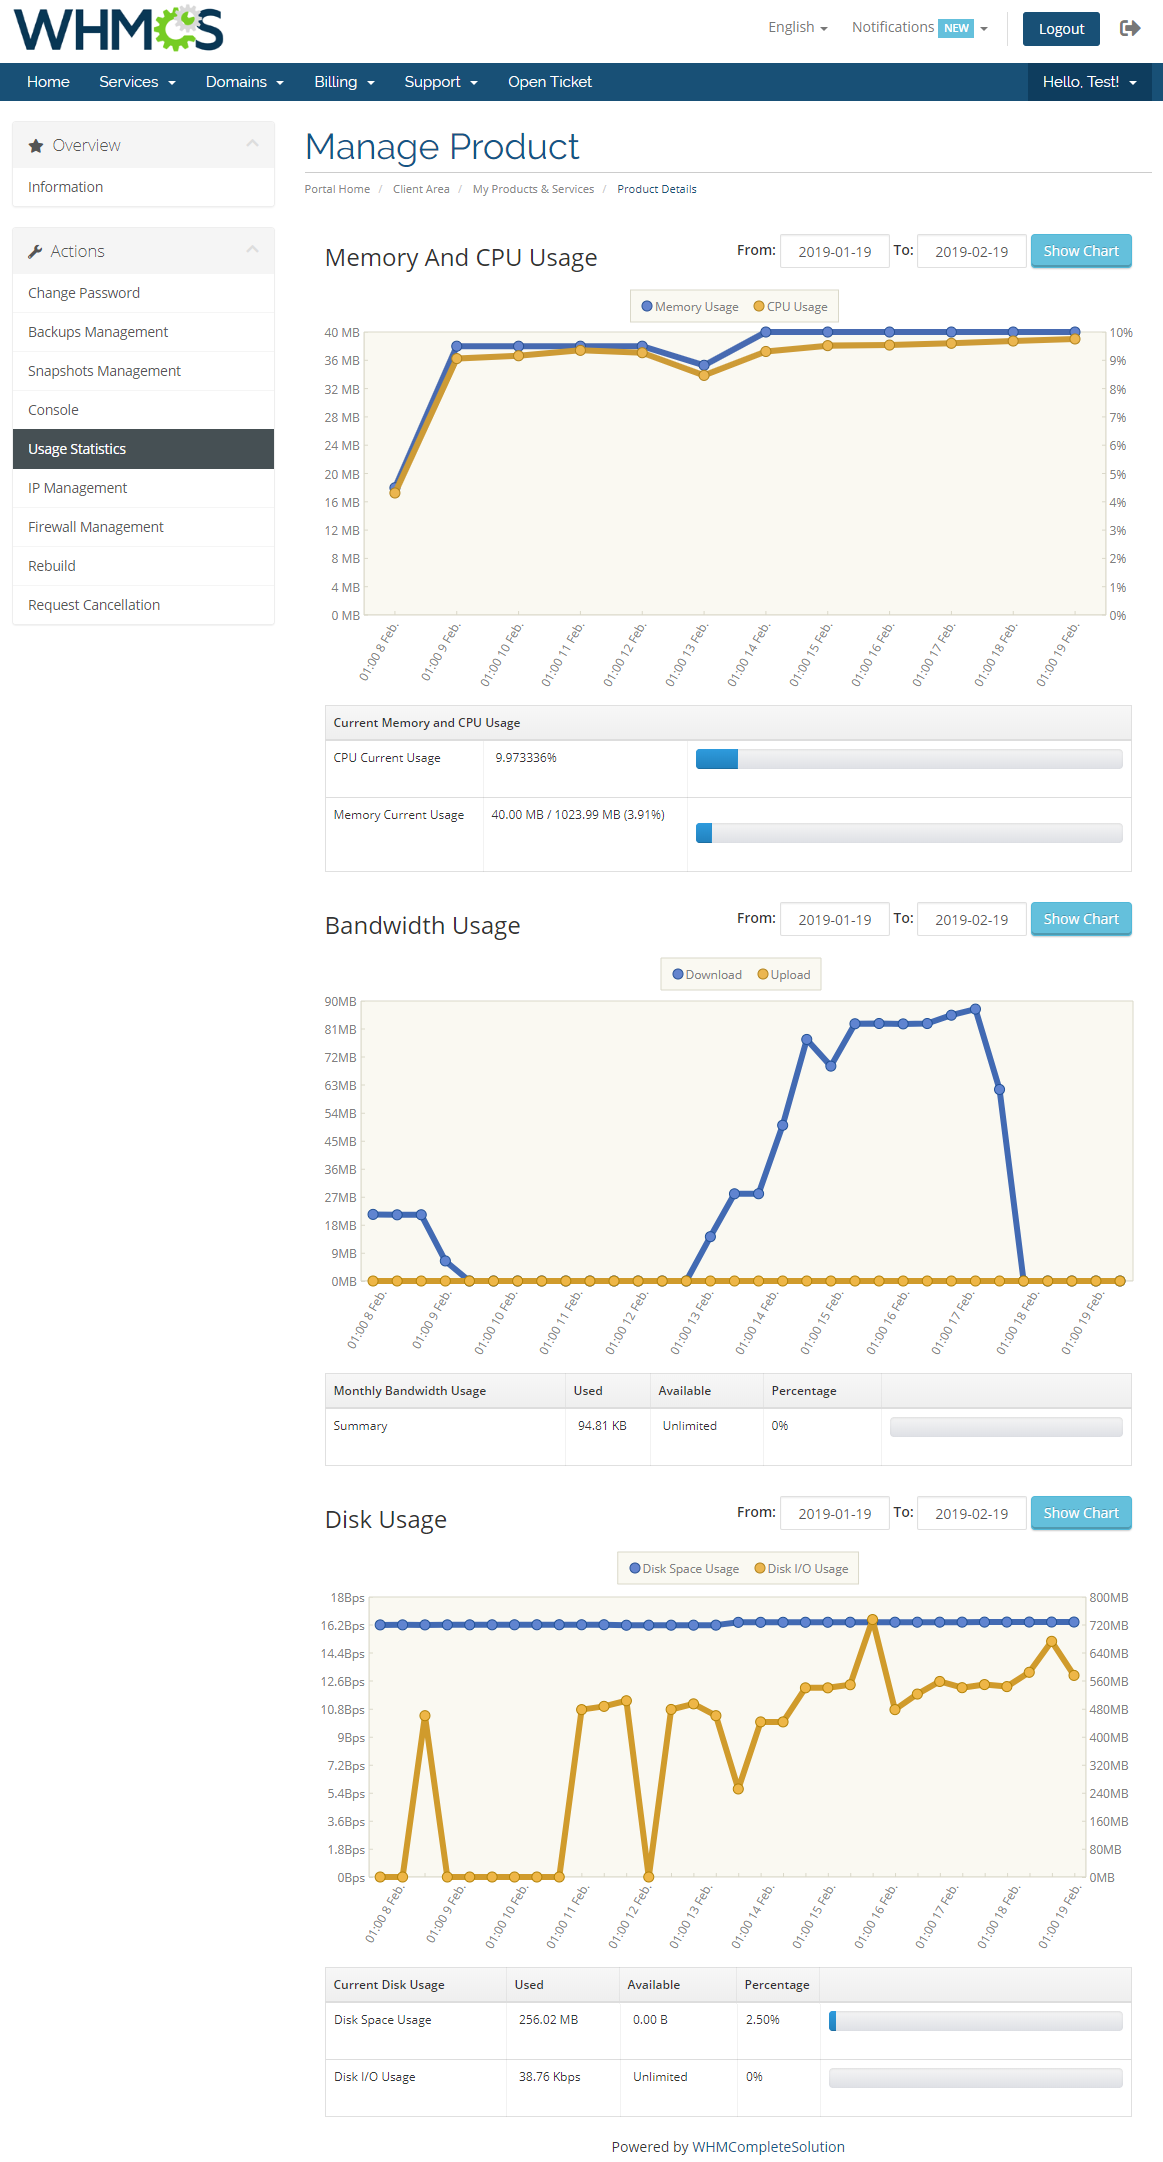Toggle Disk Space Usage legend item
Screen dimensions: 1163x2162
click(684, 1568)
